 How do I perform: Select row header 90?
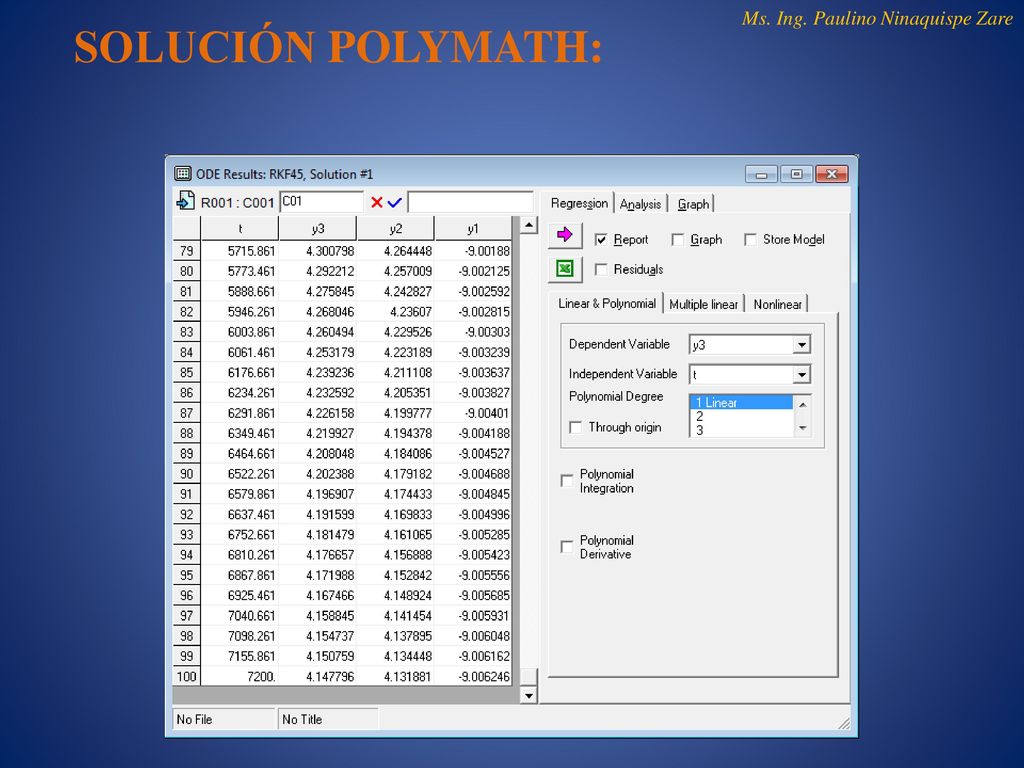click(x=187, y=473)
